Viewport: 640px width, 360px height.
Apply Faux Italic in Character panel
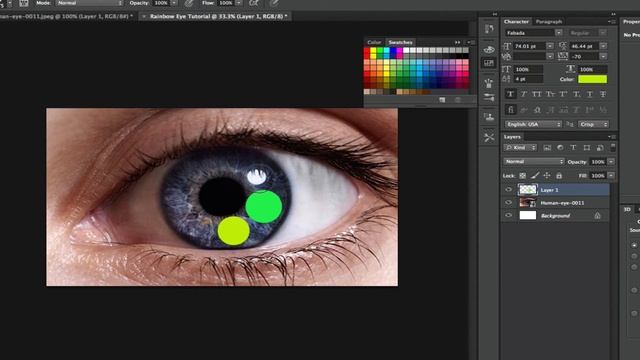[x=524, y=94]
